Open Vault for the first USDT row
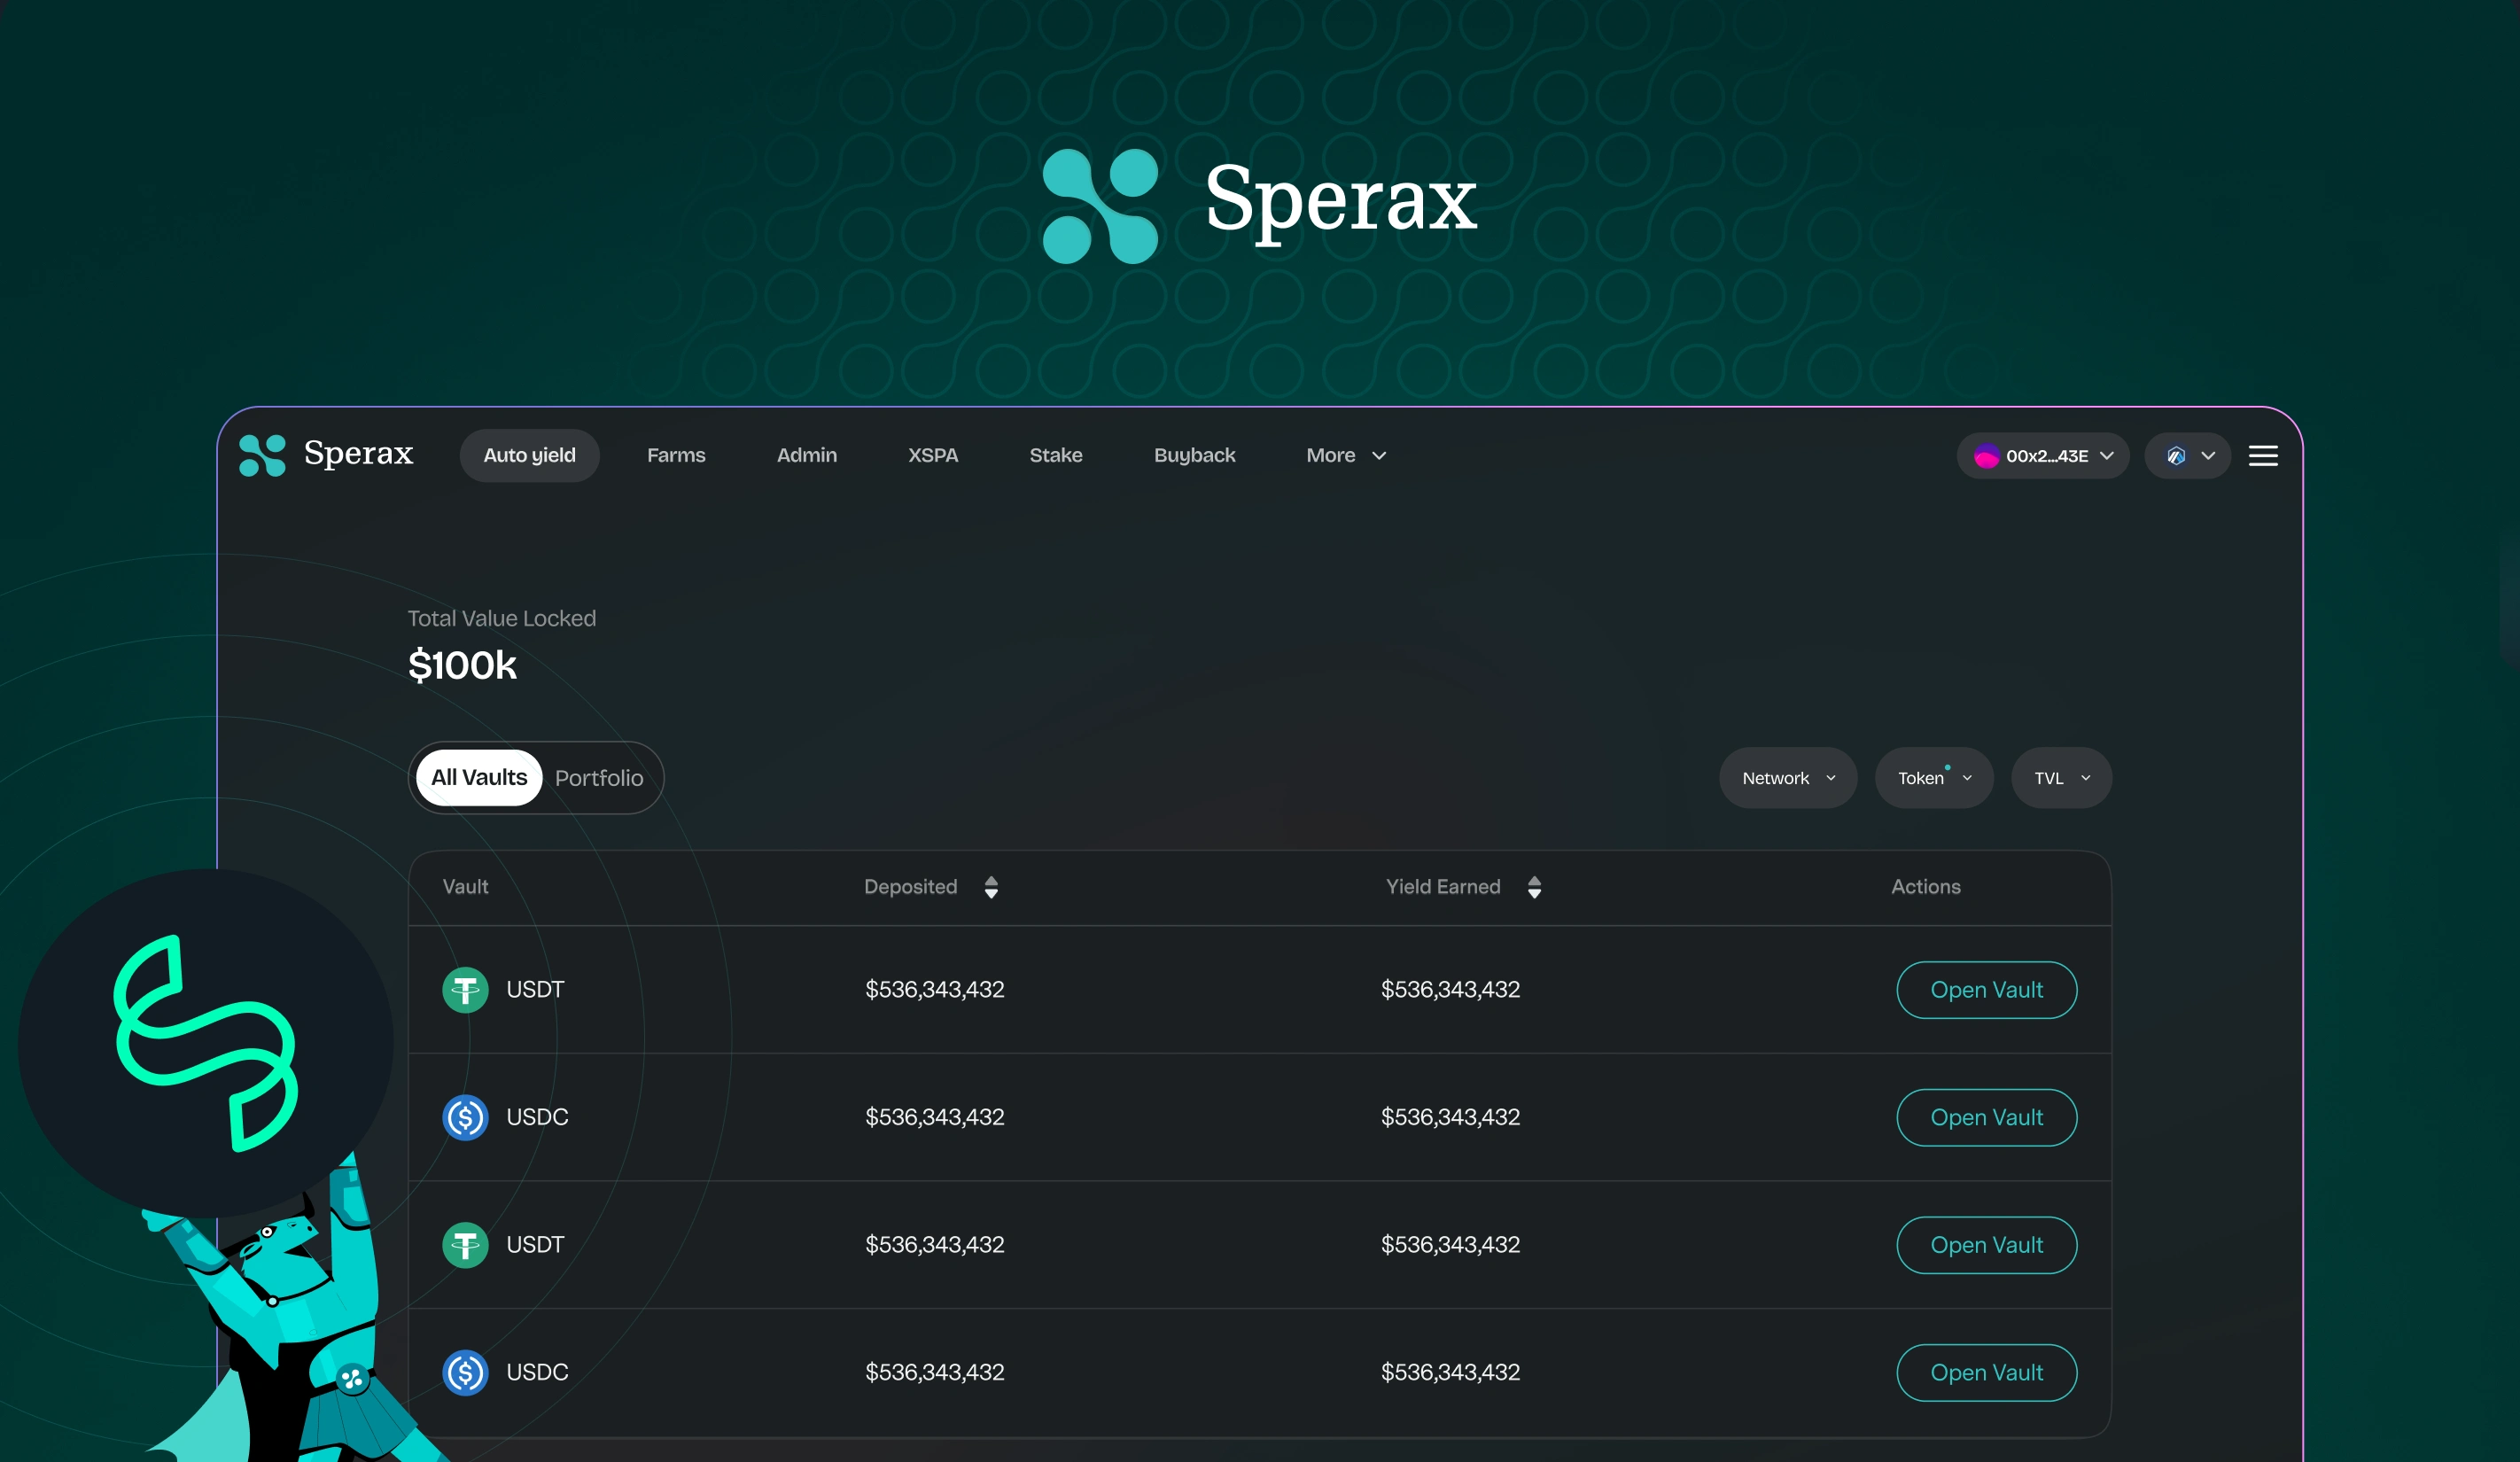The height and width of the screenshot is (1462, 2520). (x=1985, y=990)
